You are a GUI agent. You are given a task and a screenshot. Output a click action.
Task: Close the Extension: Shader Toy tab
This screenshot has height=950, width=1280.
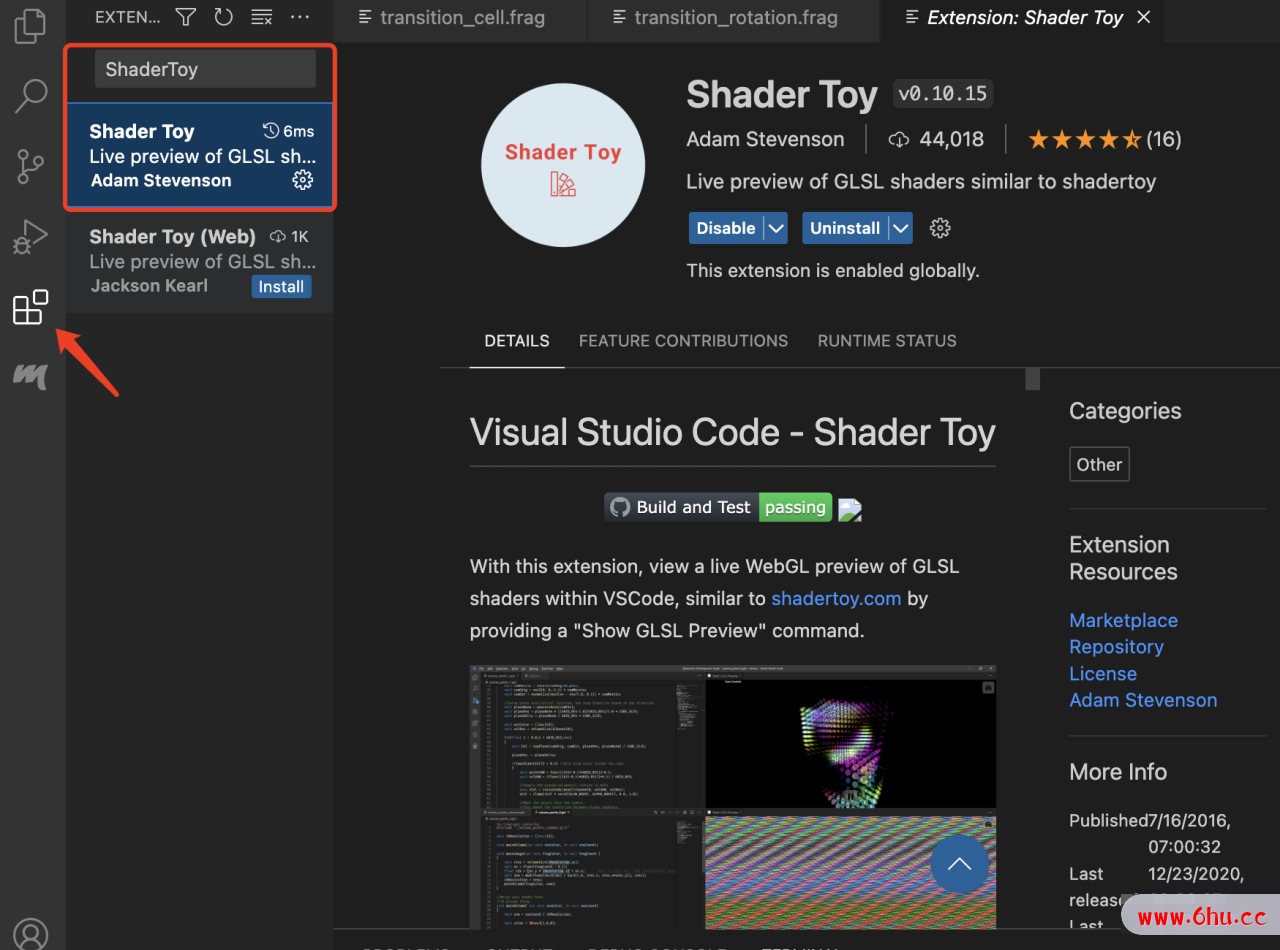pos(1144,17)
